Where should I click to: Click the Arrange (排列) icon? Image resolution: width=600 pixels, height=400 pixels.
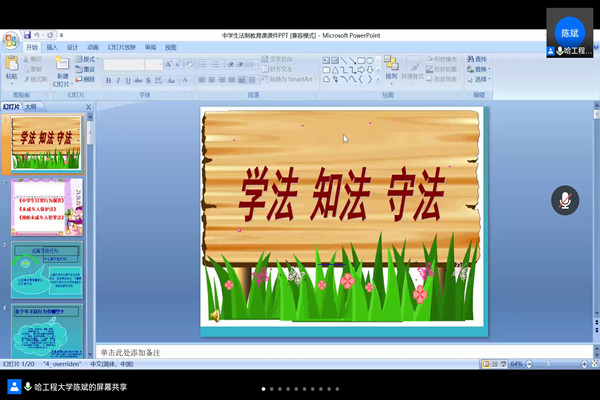click(x=391, y=66)
